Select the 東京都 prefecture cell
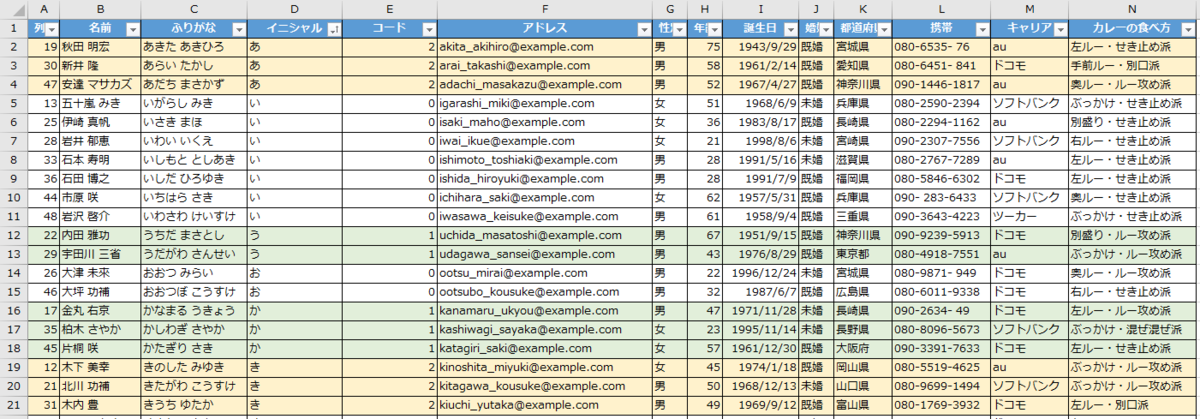The width and height of the screenshot is (1200, 419). [863, 254]
